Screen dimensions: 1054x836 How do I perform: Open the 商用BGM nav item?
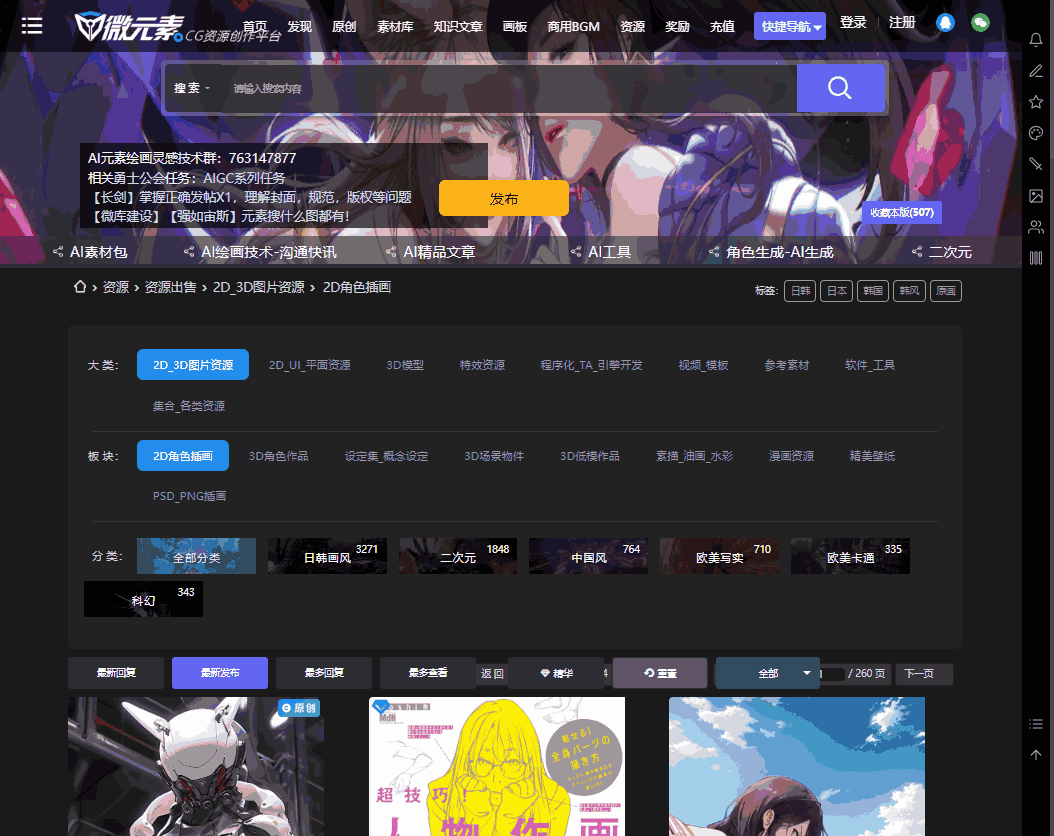[x=573, y=26]
